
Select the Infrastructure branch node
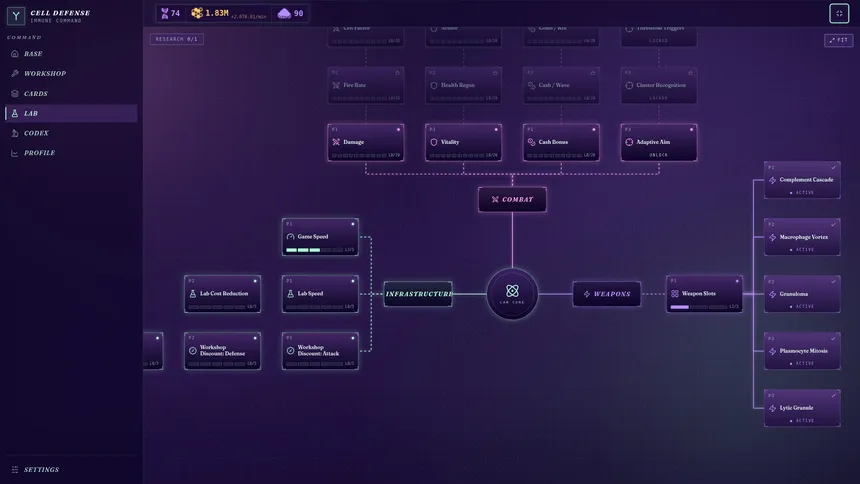click(x=418, y=294)
